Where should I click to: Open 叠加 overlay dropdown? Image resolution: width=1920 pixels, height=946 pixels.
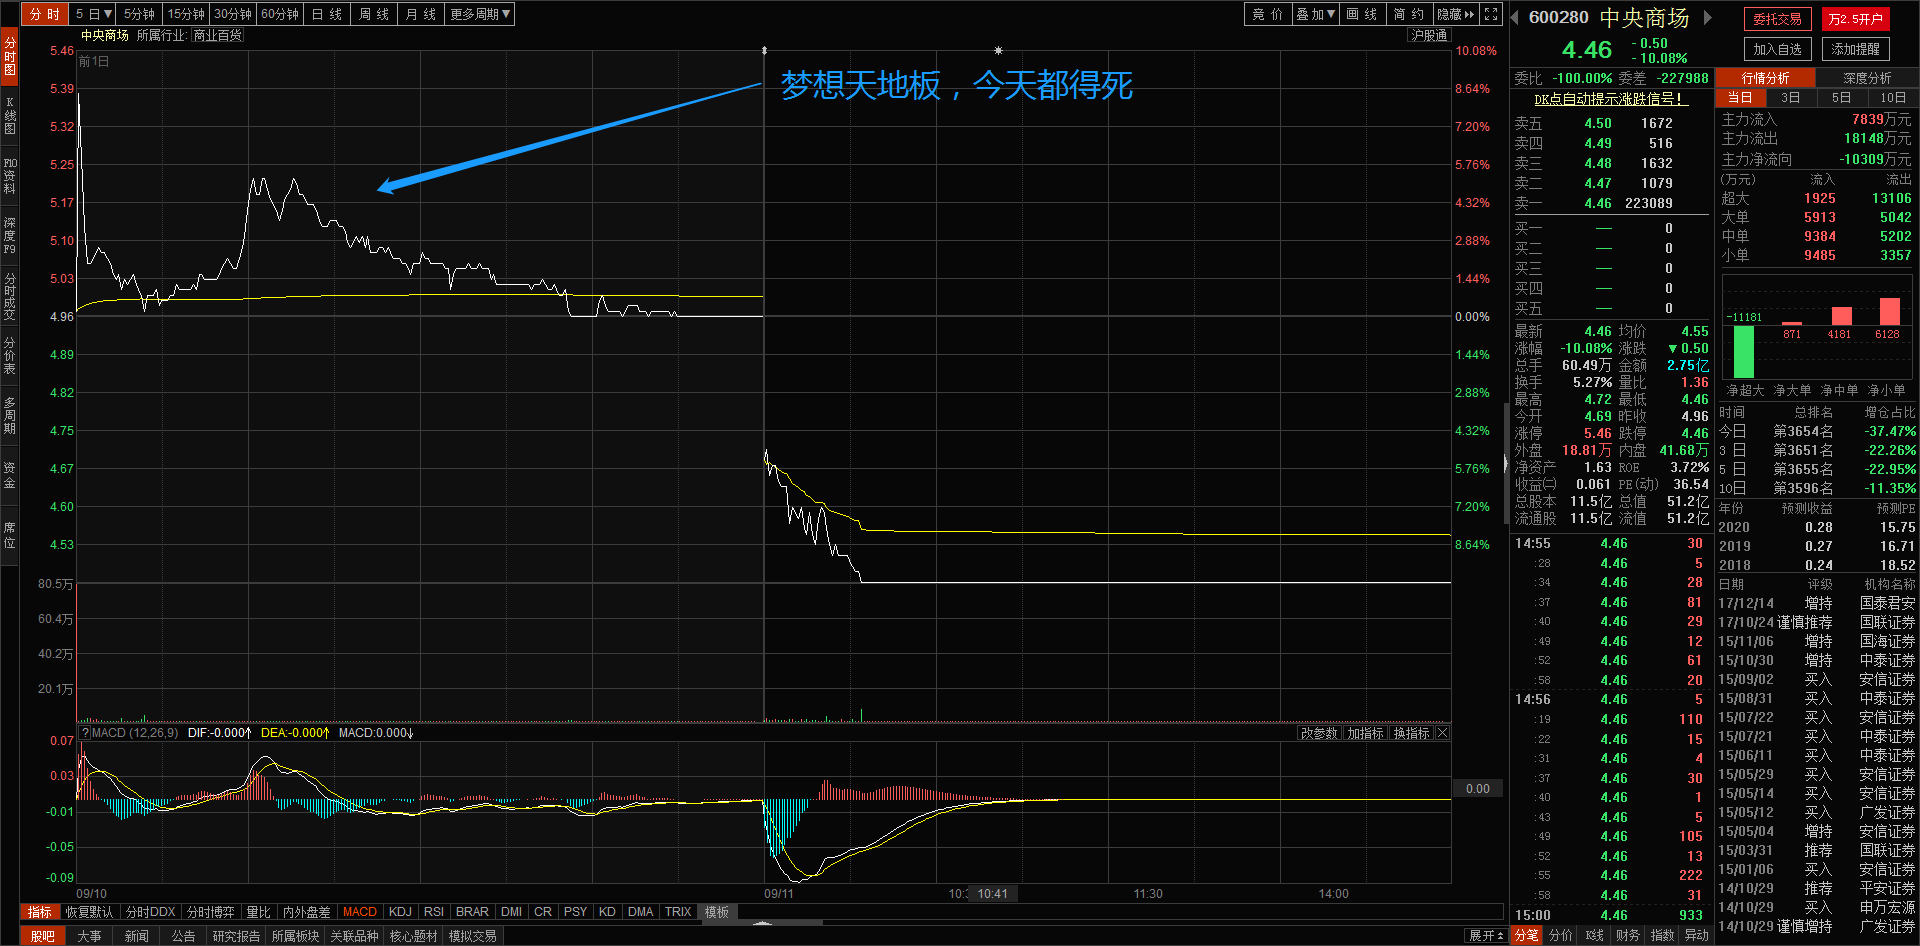[x=1316, y=14]
